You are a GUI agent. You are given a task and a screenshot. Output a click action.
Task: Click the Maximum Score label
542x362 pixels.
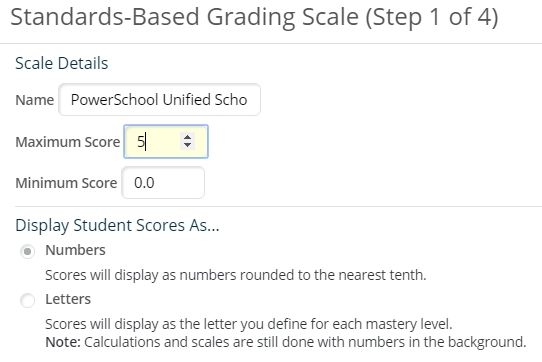tap(68, 142)
